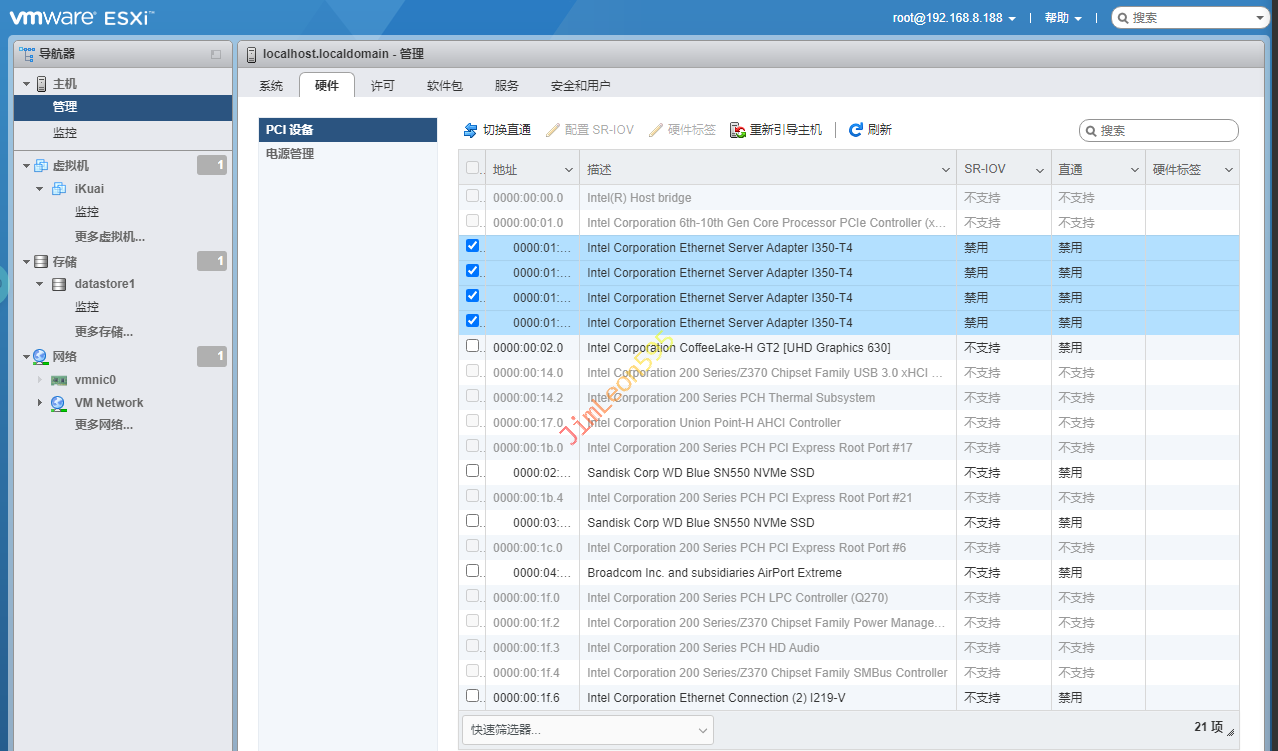Tick the Broadcom AirPort Extreme checkbox
Viewport: 1278px width, 751px height.
point(473,571)
